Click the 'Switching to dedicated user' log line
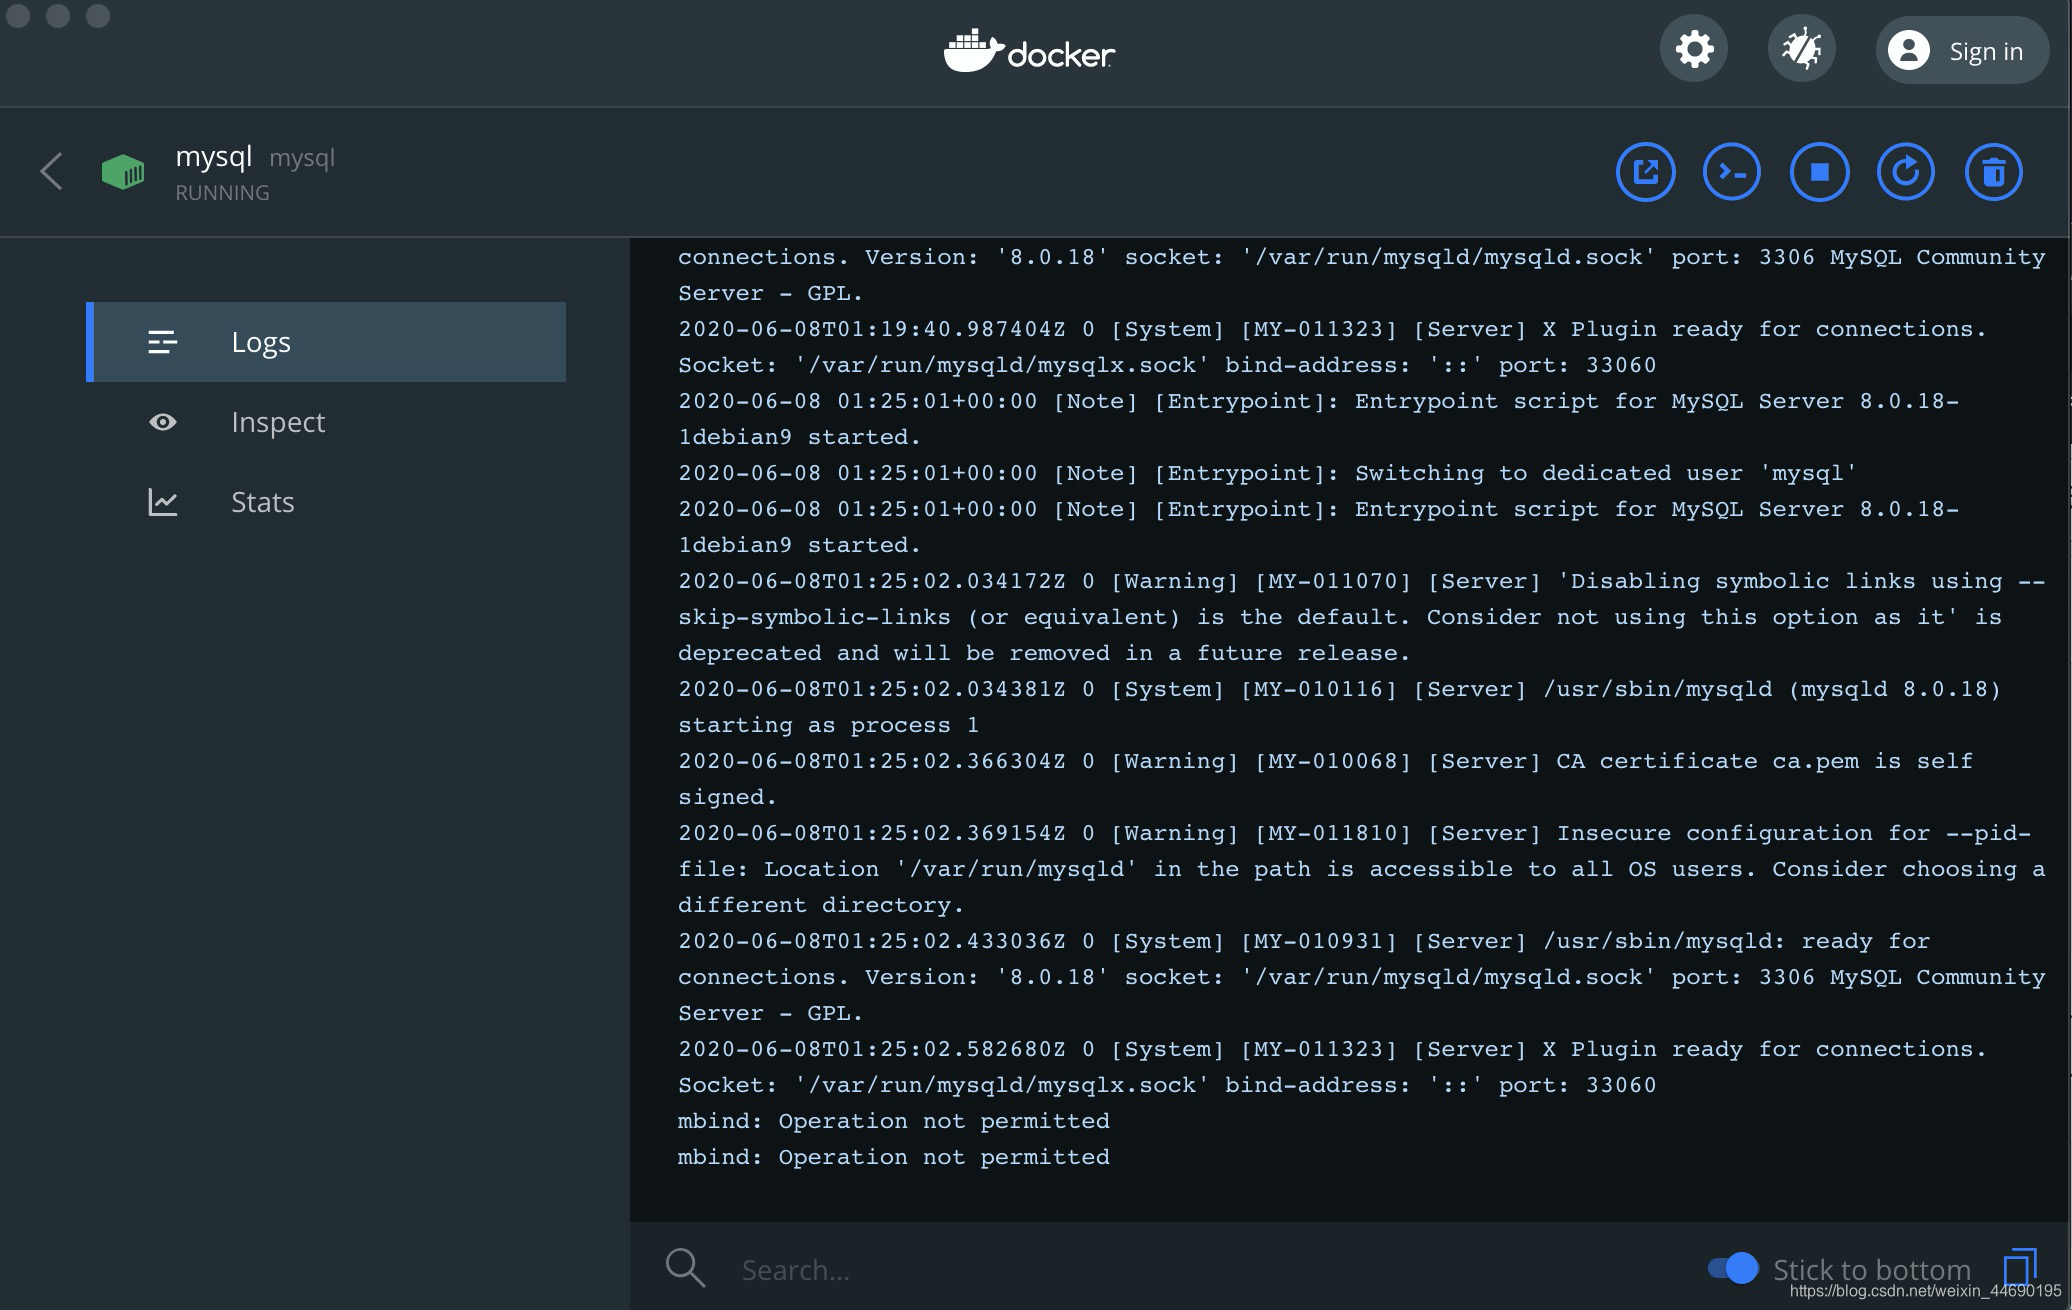The height and width of the screenshot is (1310, 2072). 1267,473
